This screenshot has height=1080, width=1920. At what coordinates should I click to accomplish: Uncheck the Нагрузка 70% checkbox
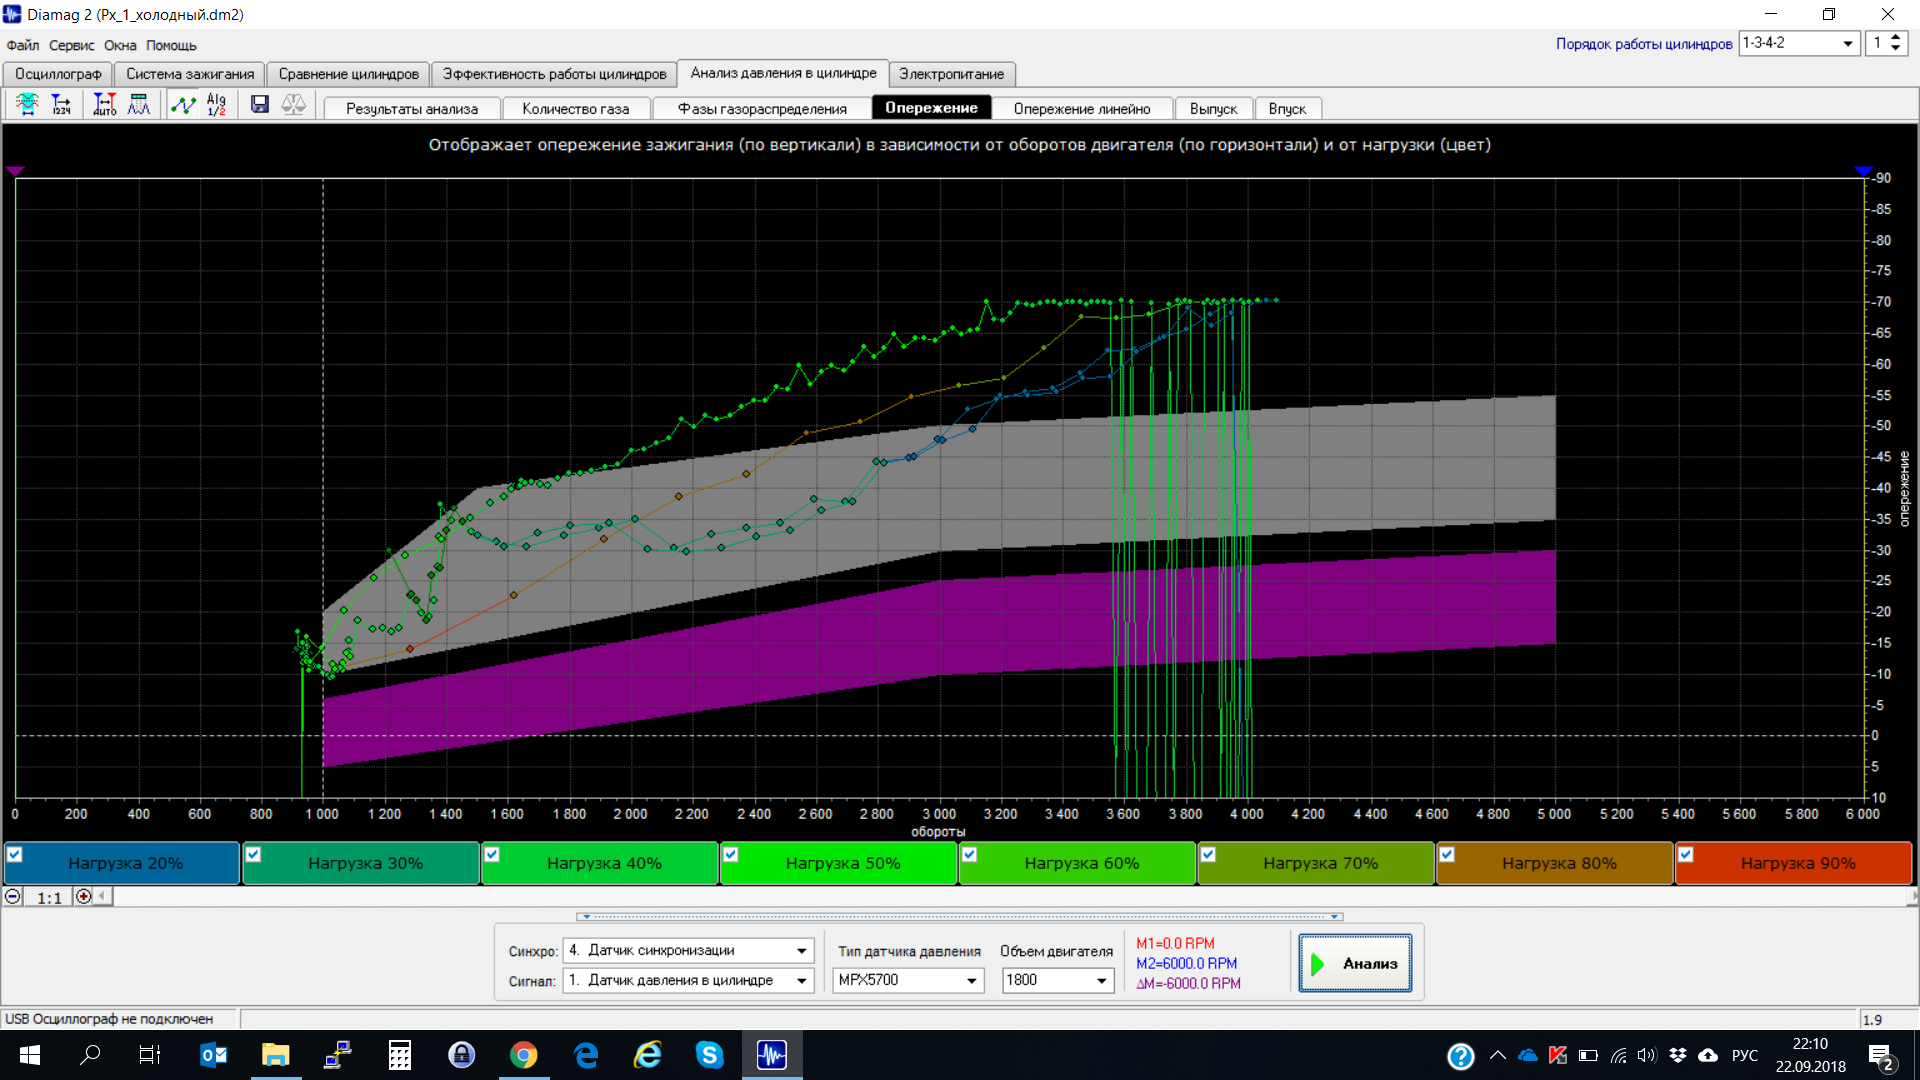pyautogui.click(x=1208, y=854)
